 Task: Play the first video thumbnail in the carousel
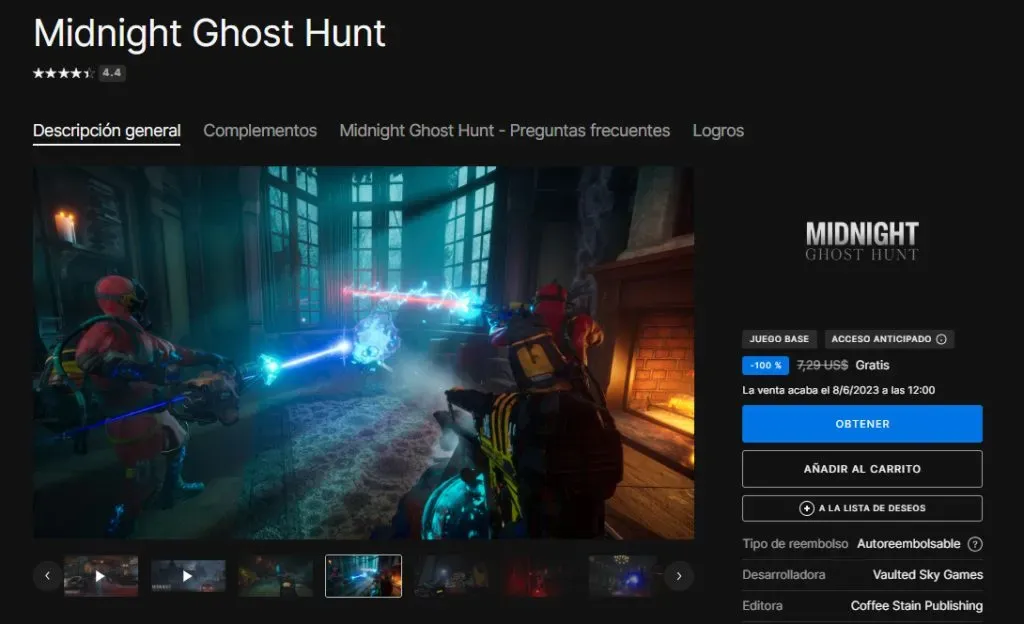coord(100,576)
